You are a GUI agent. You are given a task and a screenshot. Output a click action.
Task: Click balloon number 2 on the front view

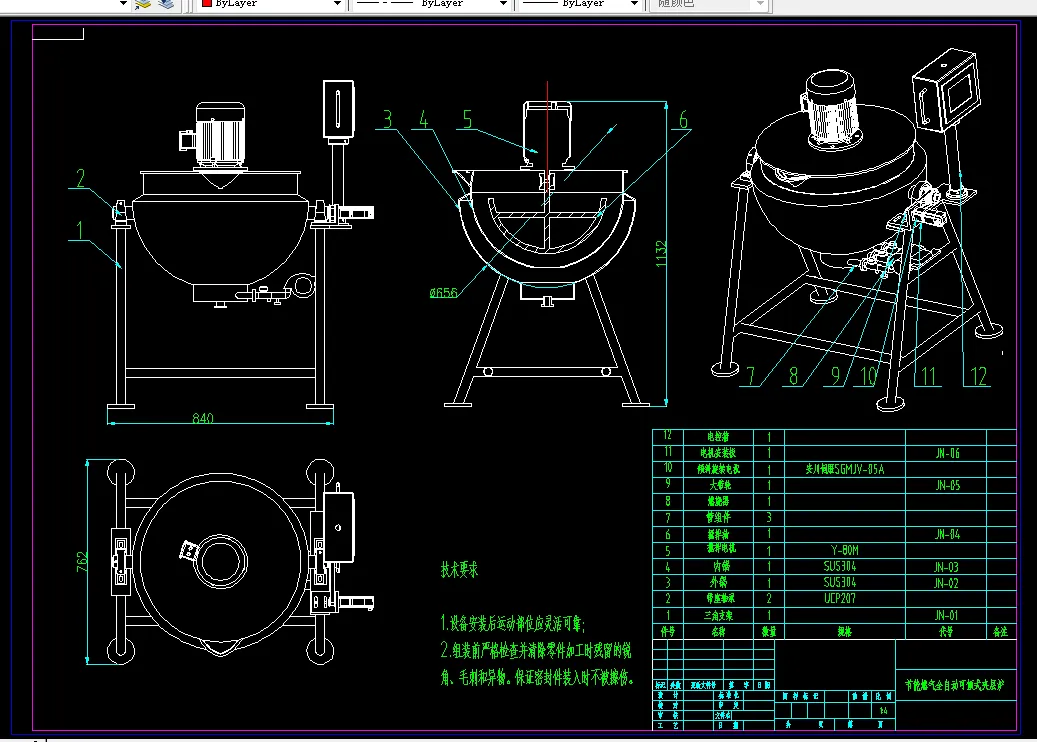[x=80, y=178]
